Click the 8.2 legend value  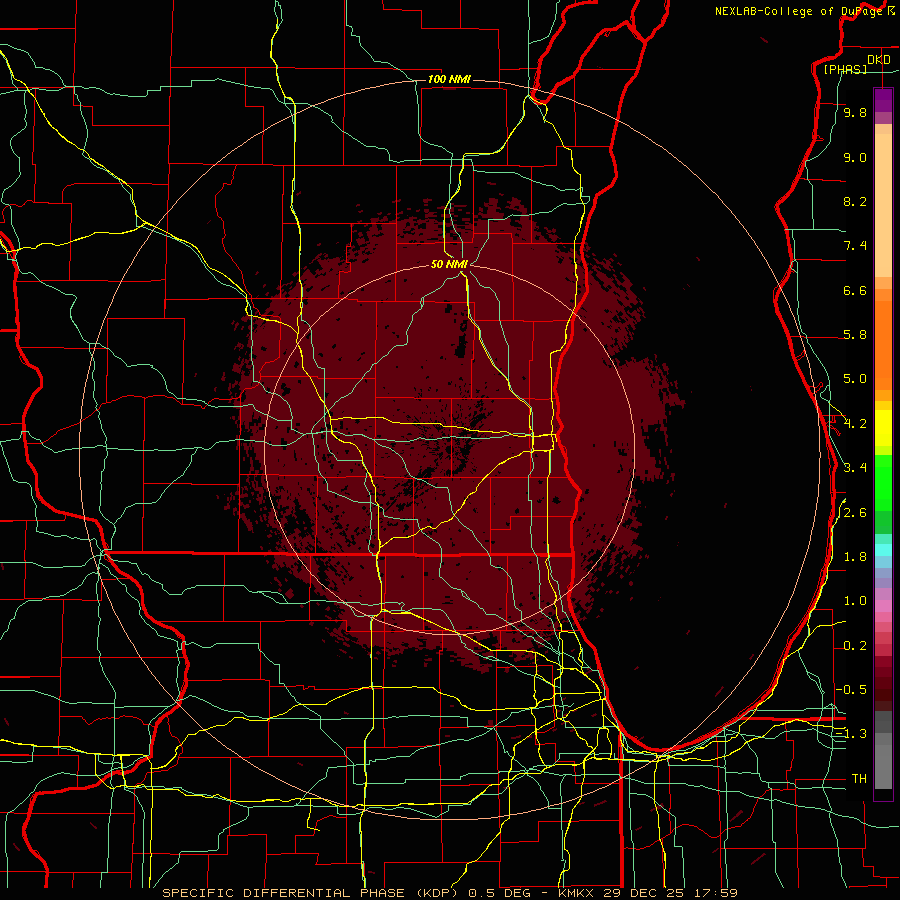point(855,201)
